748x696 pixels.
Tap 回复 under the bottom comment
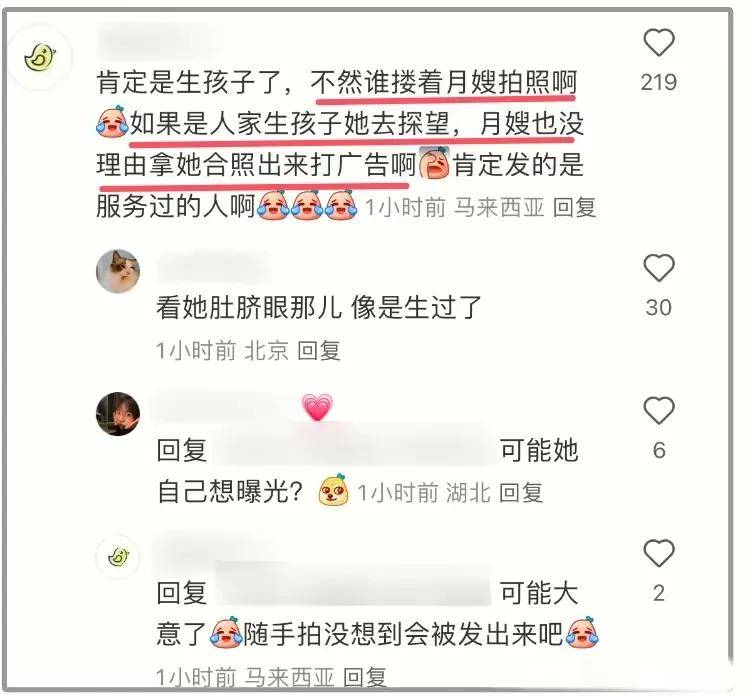click(365, 677)
